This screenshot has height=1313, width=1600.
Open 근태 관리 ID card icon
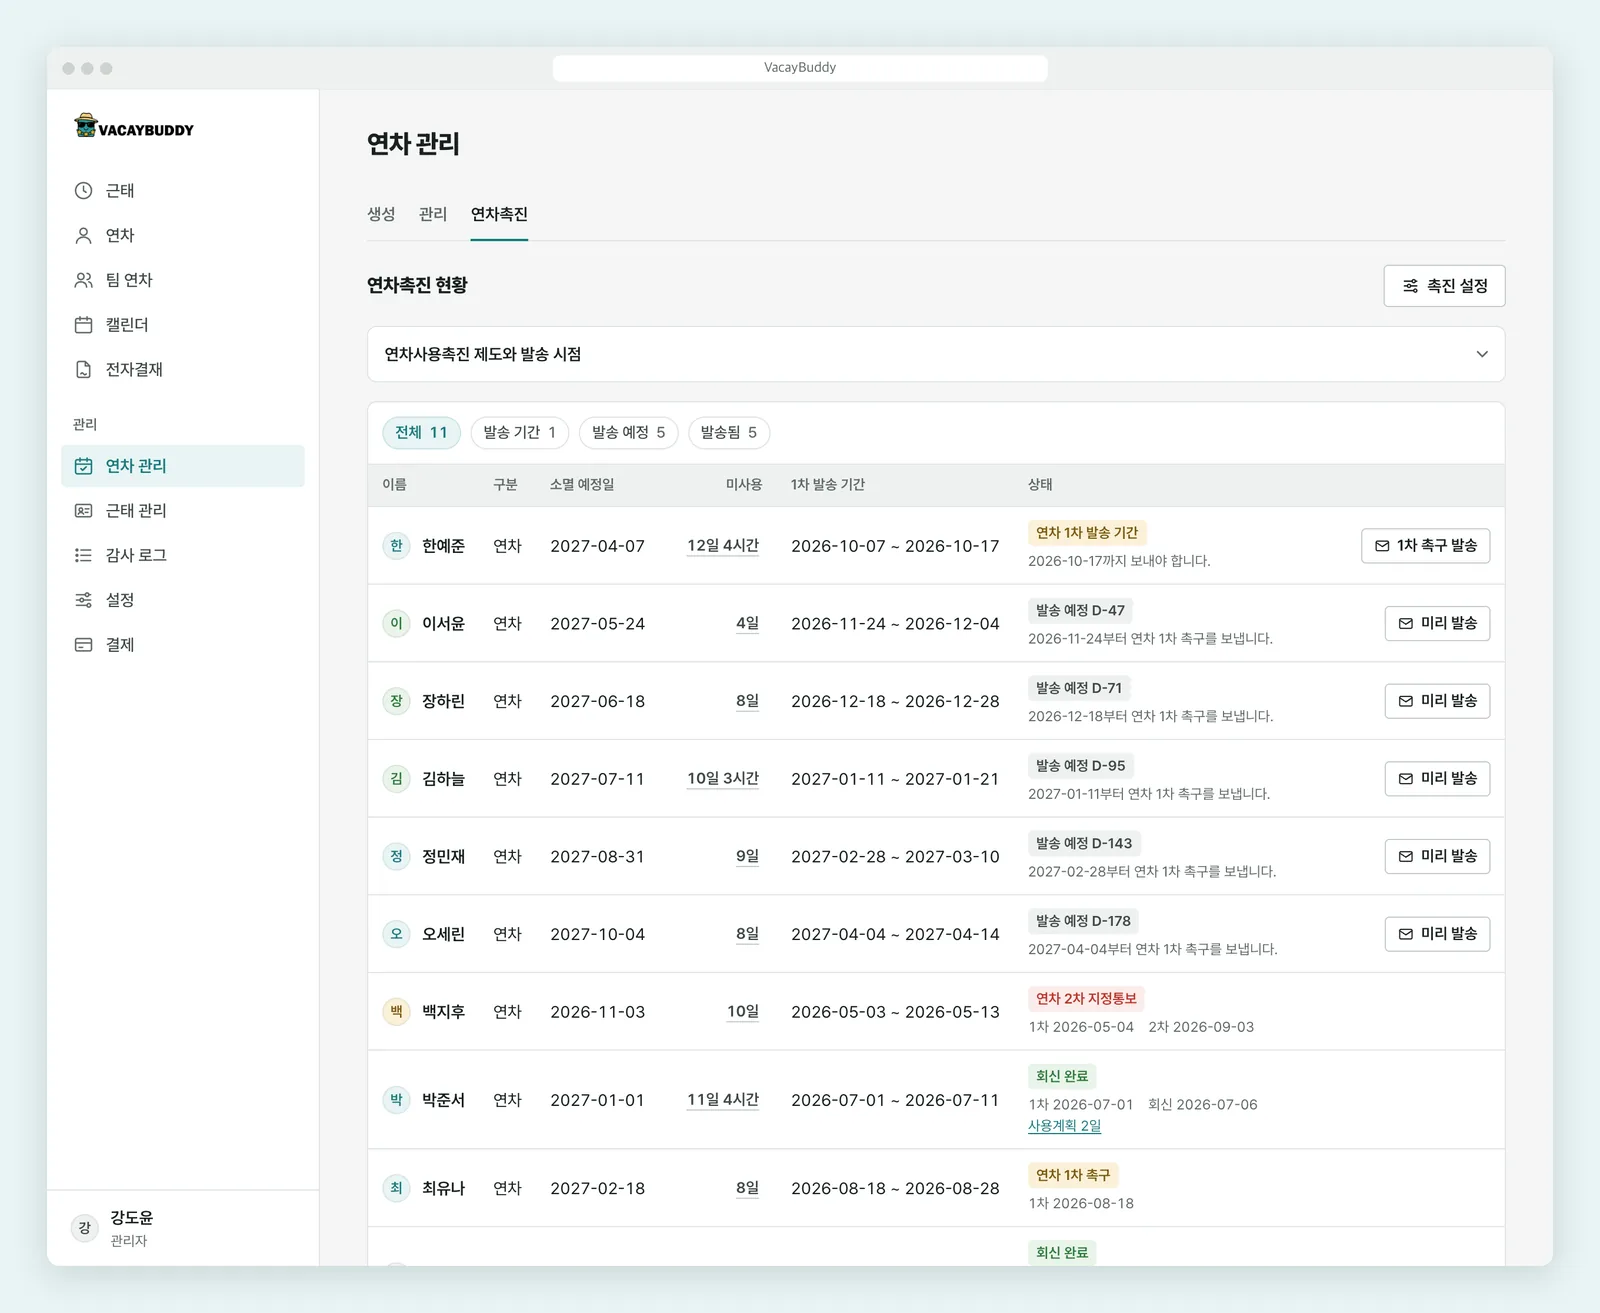tap(84, 511)
